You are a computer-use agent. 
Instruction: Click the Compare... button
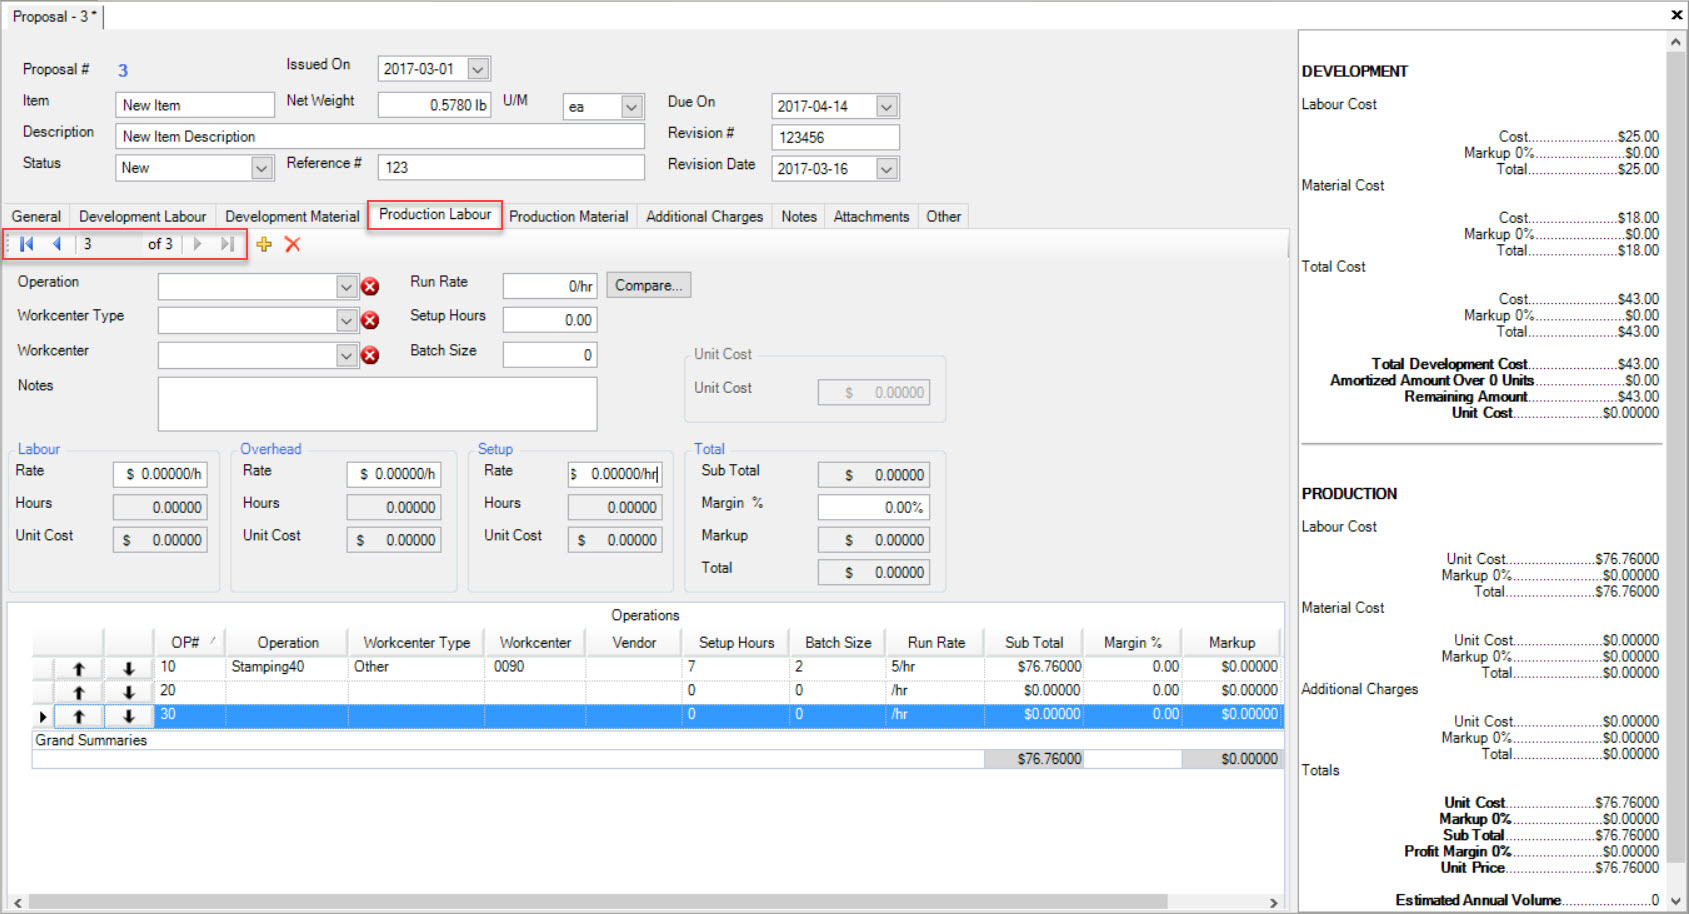tap(648, 286)
